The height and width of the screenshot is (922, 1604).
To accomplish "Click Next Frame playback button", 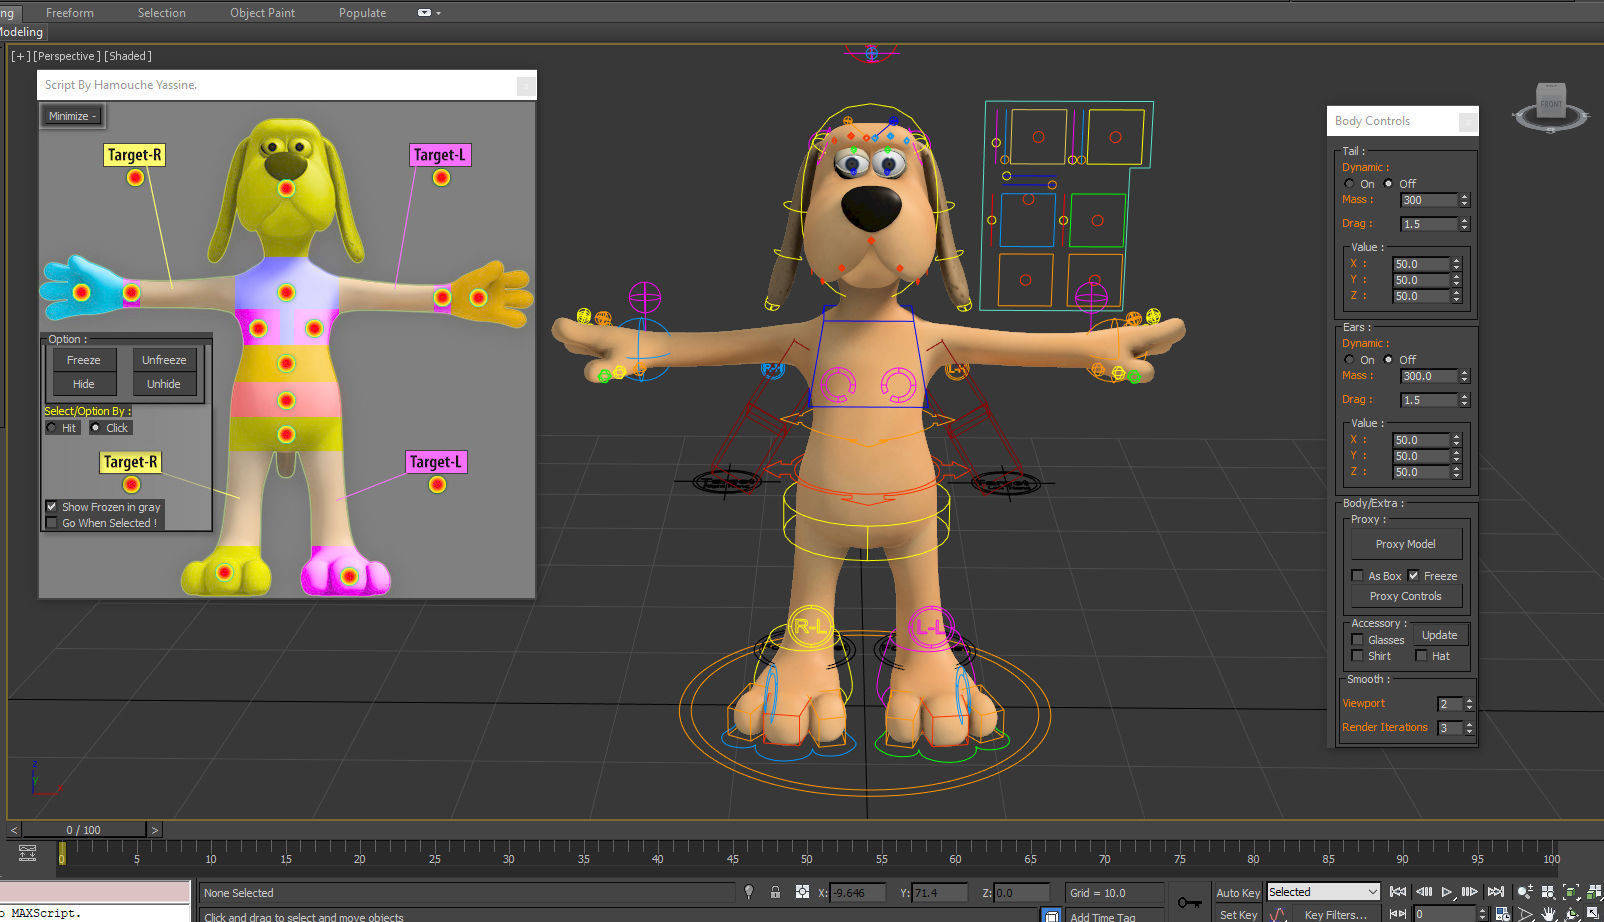I will click(1469, 891).
